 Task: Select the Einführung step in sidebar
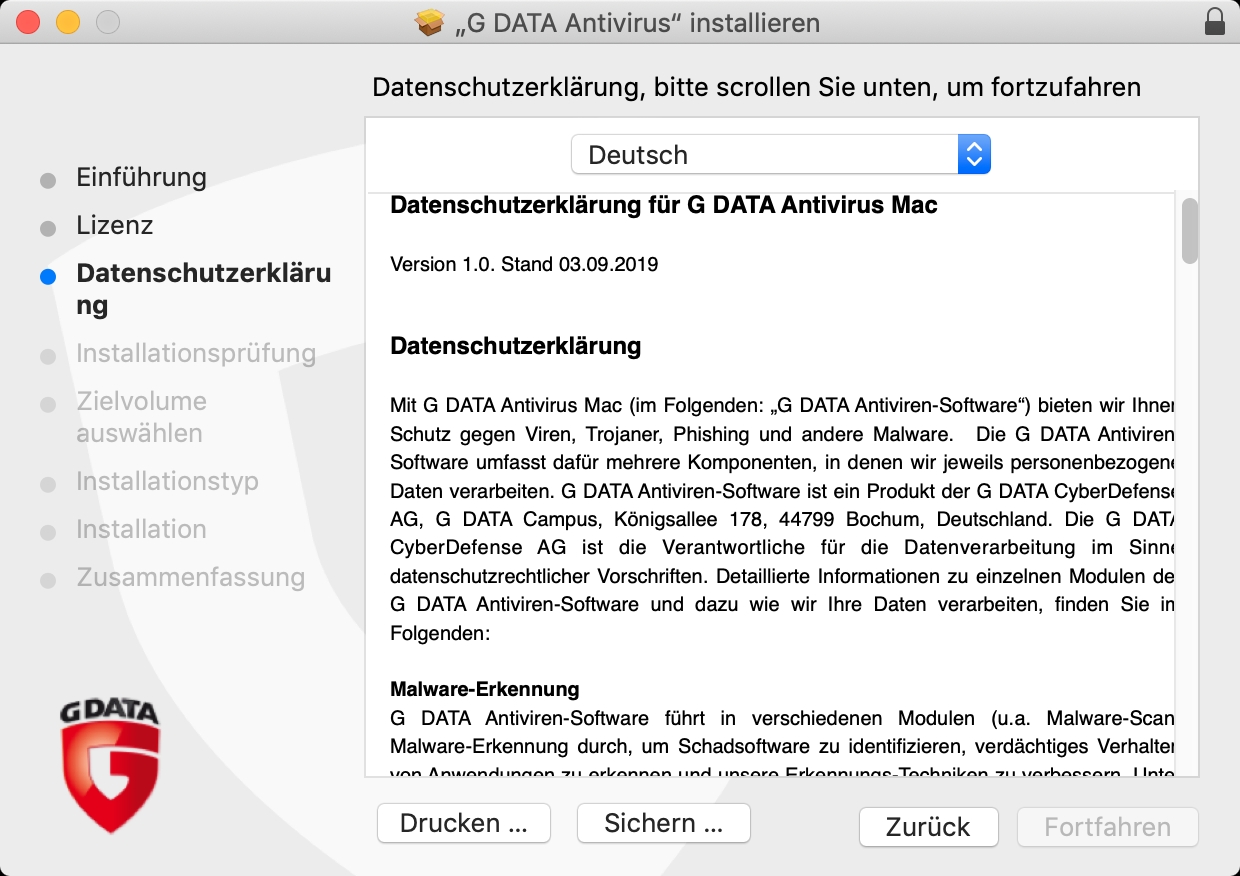(141, 177)
